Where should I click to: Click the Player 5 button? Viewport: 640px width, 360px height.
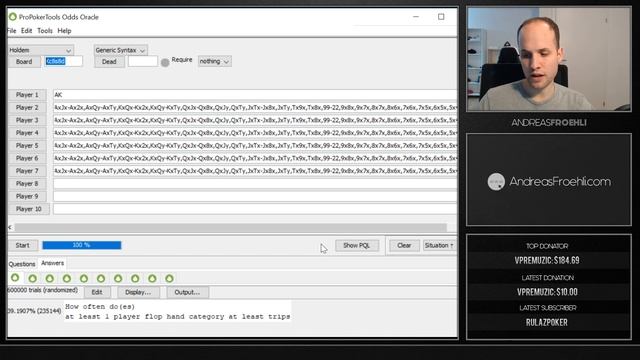coord(27,145)
